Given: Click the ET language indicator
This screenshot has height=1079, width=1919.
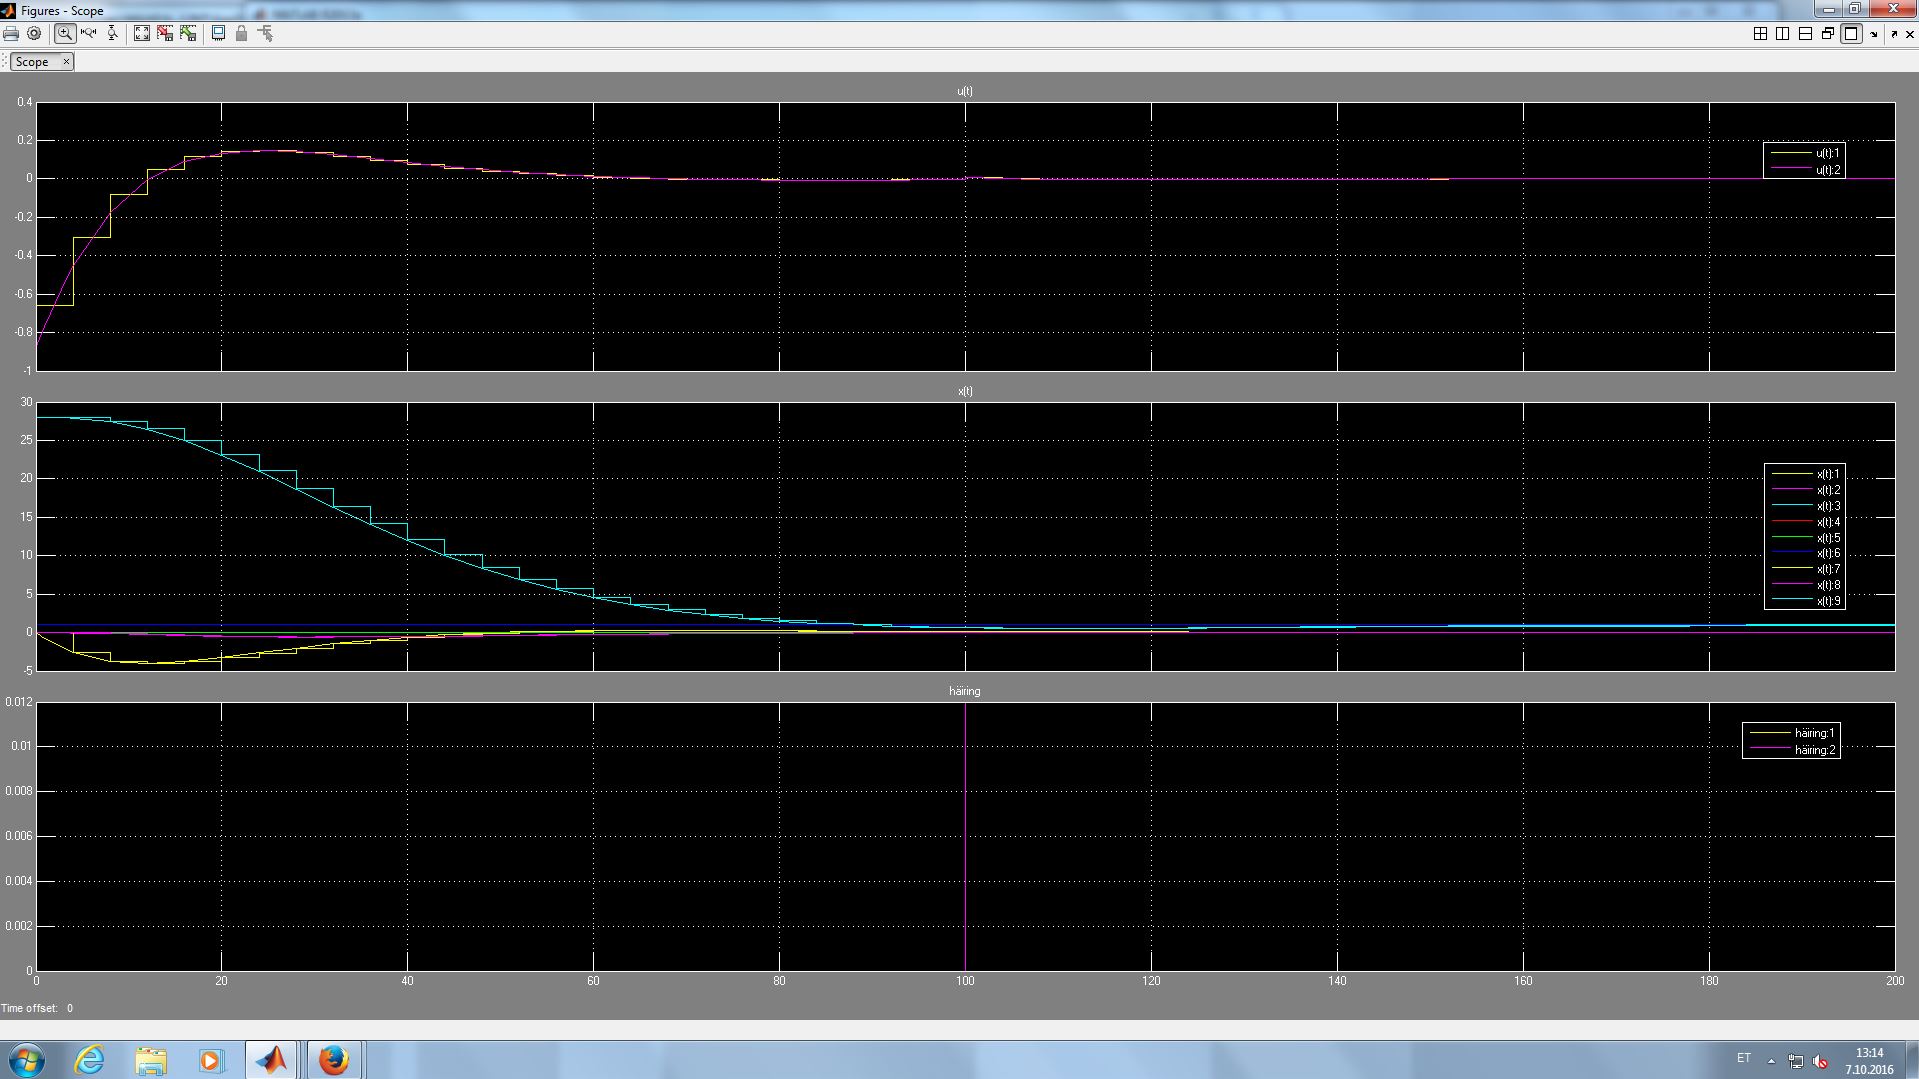Looking at the screenshot, I should pyautogui.click(x=1744, y=1058).
